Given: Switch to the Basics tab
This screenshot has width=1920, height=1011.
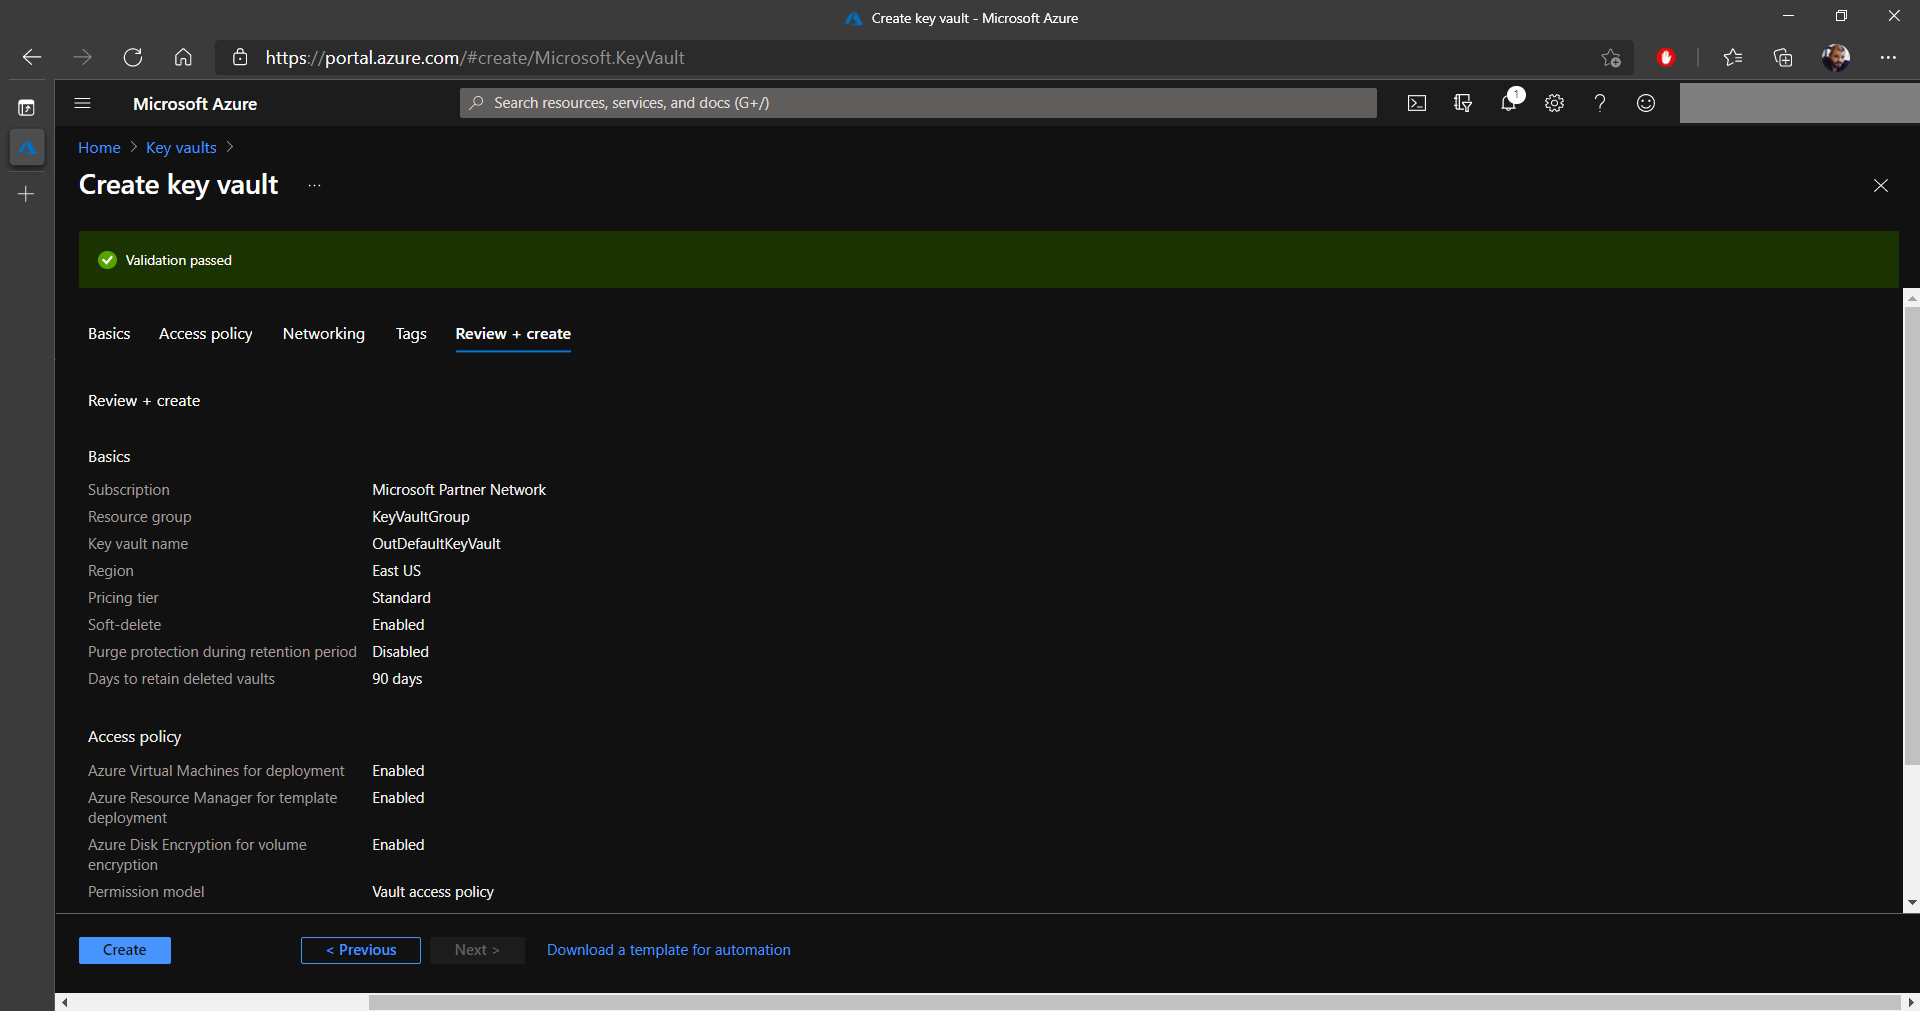Looking at the screenshot, I should pyautogui.click(x=109, y=334).
